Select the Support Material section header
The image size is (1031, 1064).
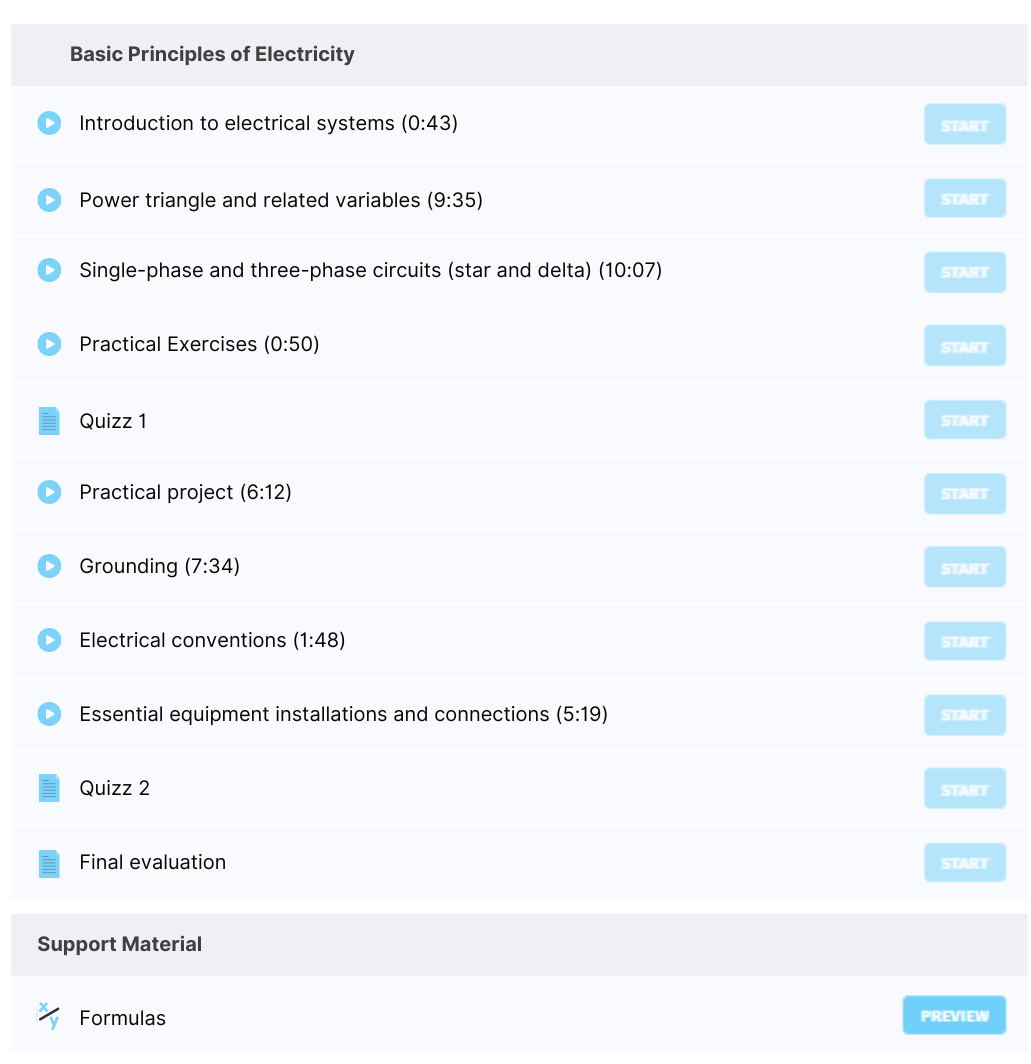(x=119, y=944)
